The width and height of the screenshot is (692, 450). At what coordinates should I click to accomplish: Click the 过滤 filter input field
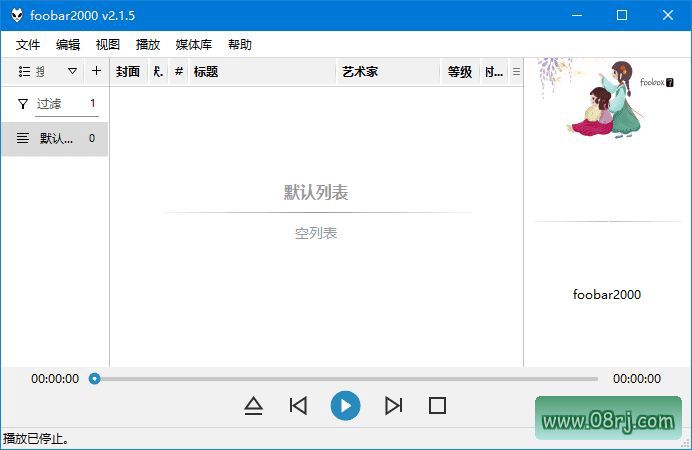[60, 104]
